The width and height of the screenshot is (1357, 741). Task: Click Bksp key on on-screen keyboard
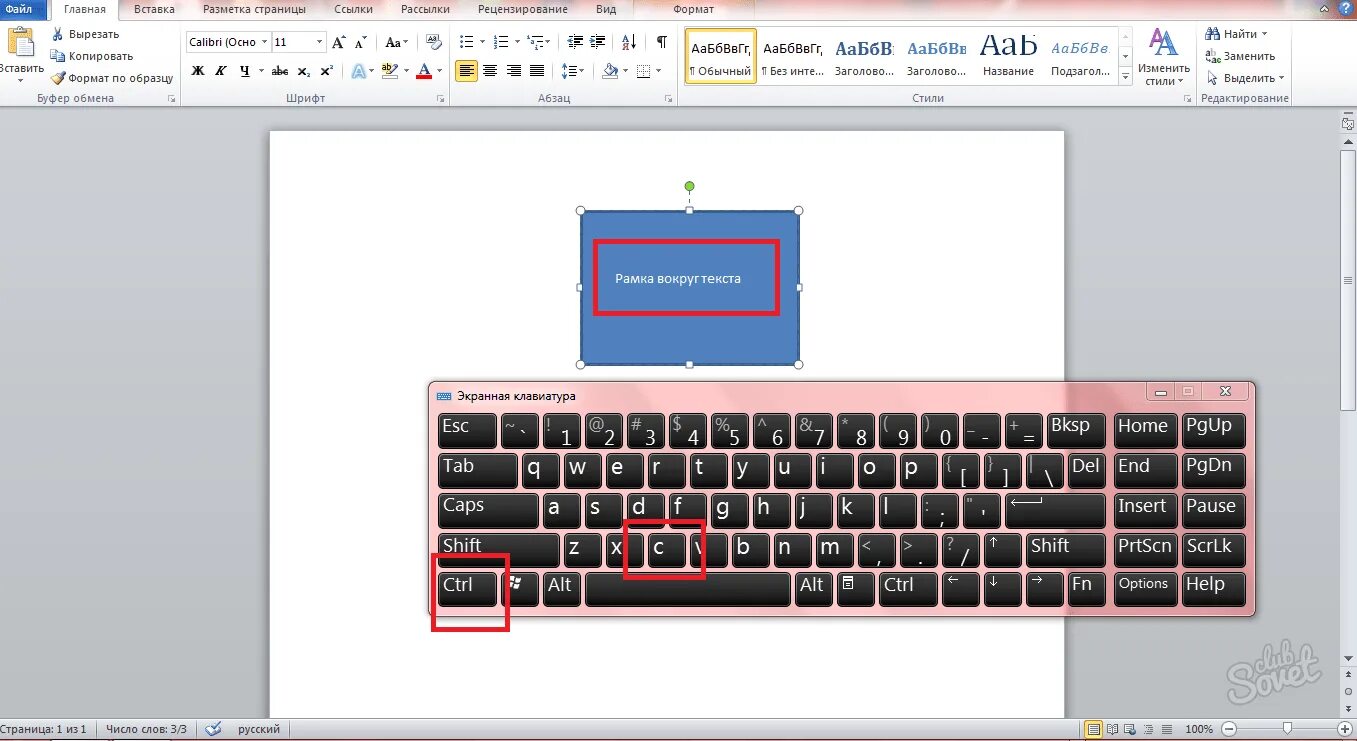point(1075,430)
